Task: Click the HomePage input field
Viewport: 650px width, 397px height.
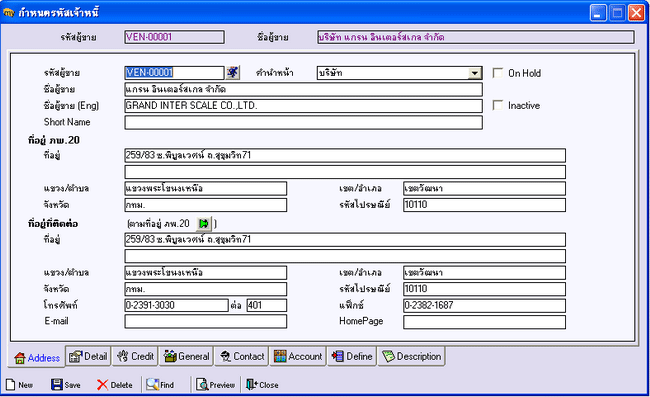Action: coord(484,322)
